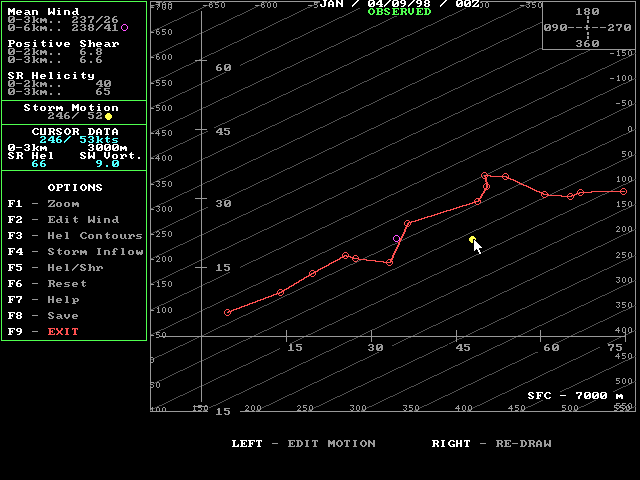Screen dimensions: 640x480
Task: Click the CURSOR DATA heading
Action: tap(75, 131)
